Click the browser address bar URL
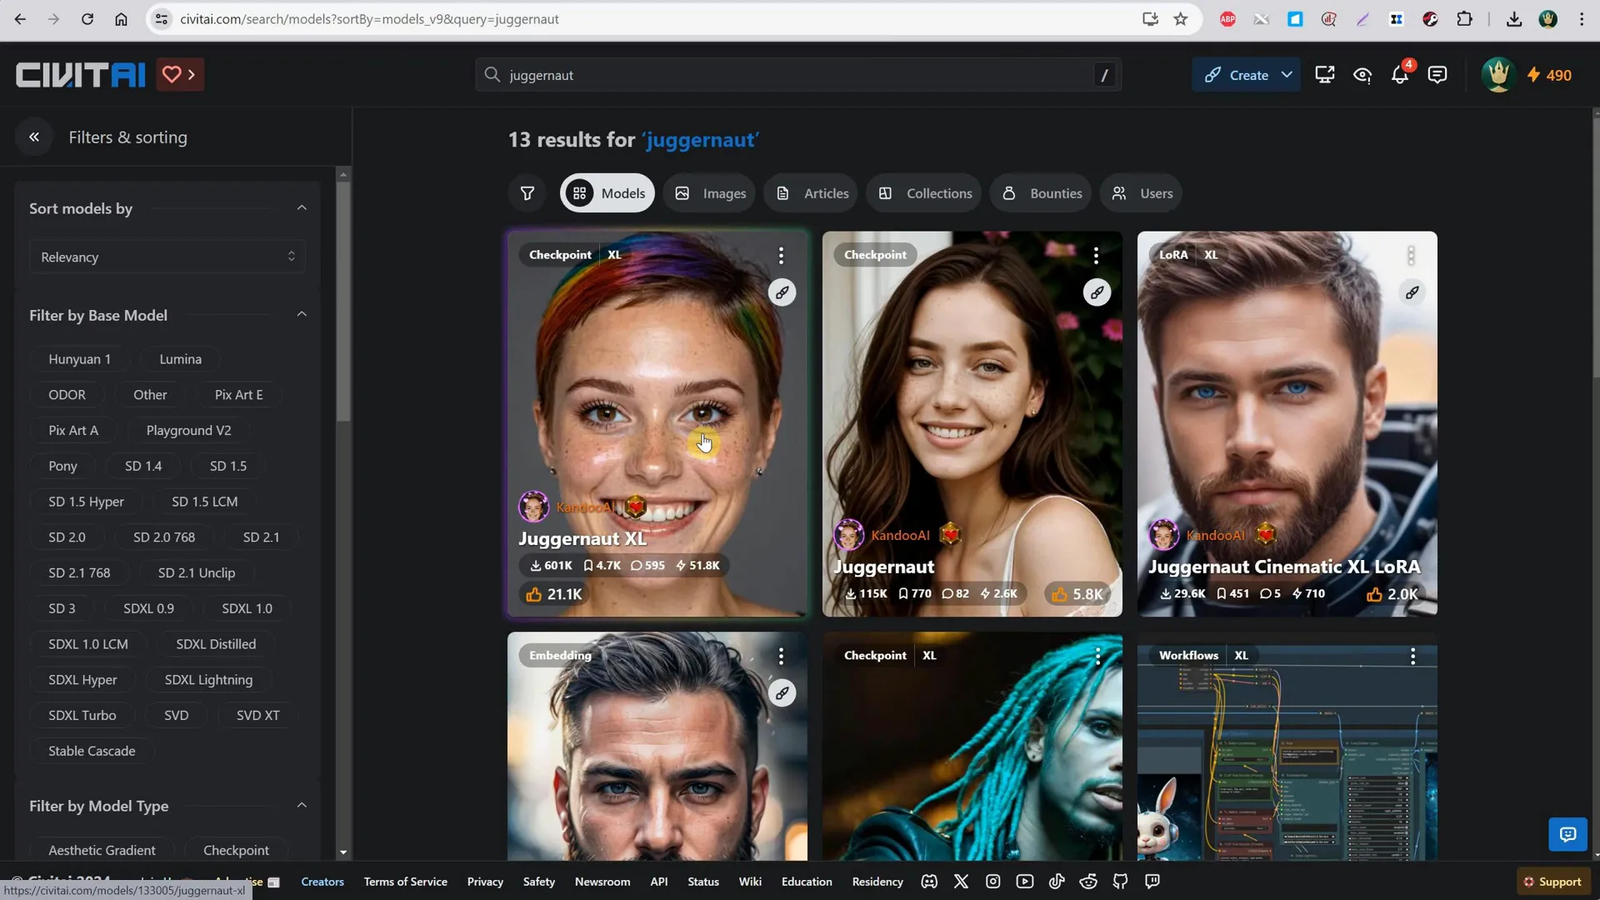The height and width of the screenshot is (900, 1600). point(369,19)
